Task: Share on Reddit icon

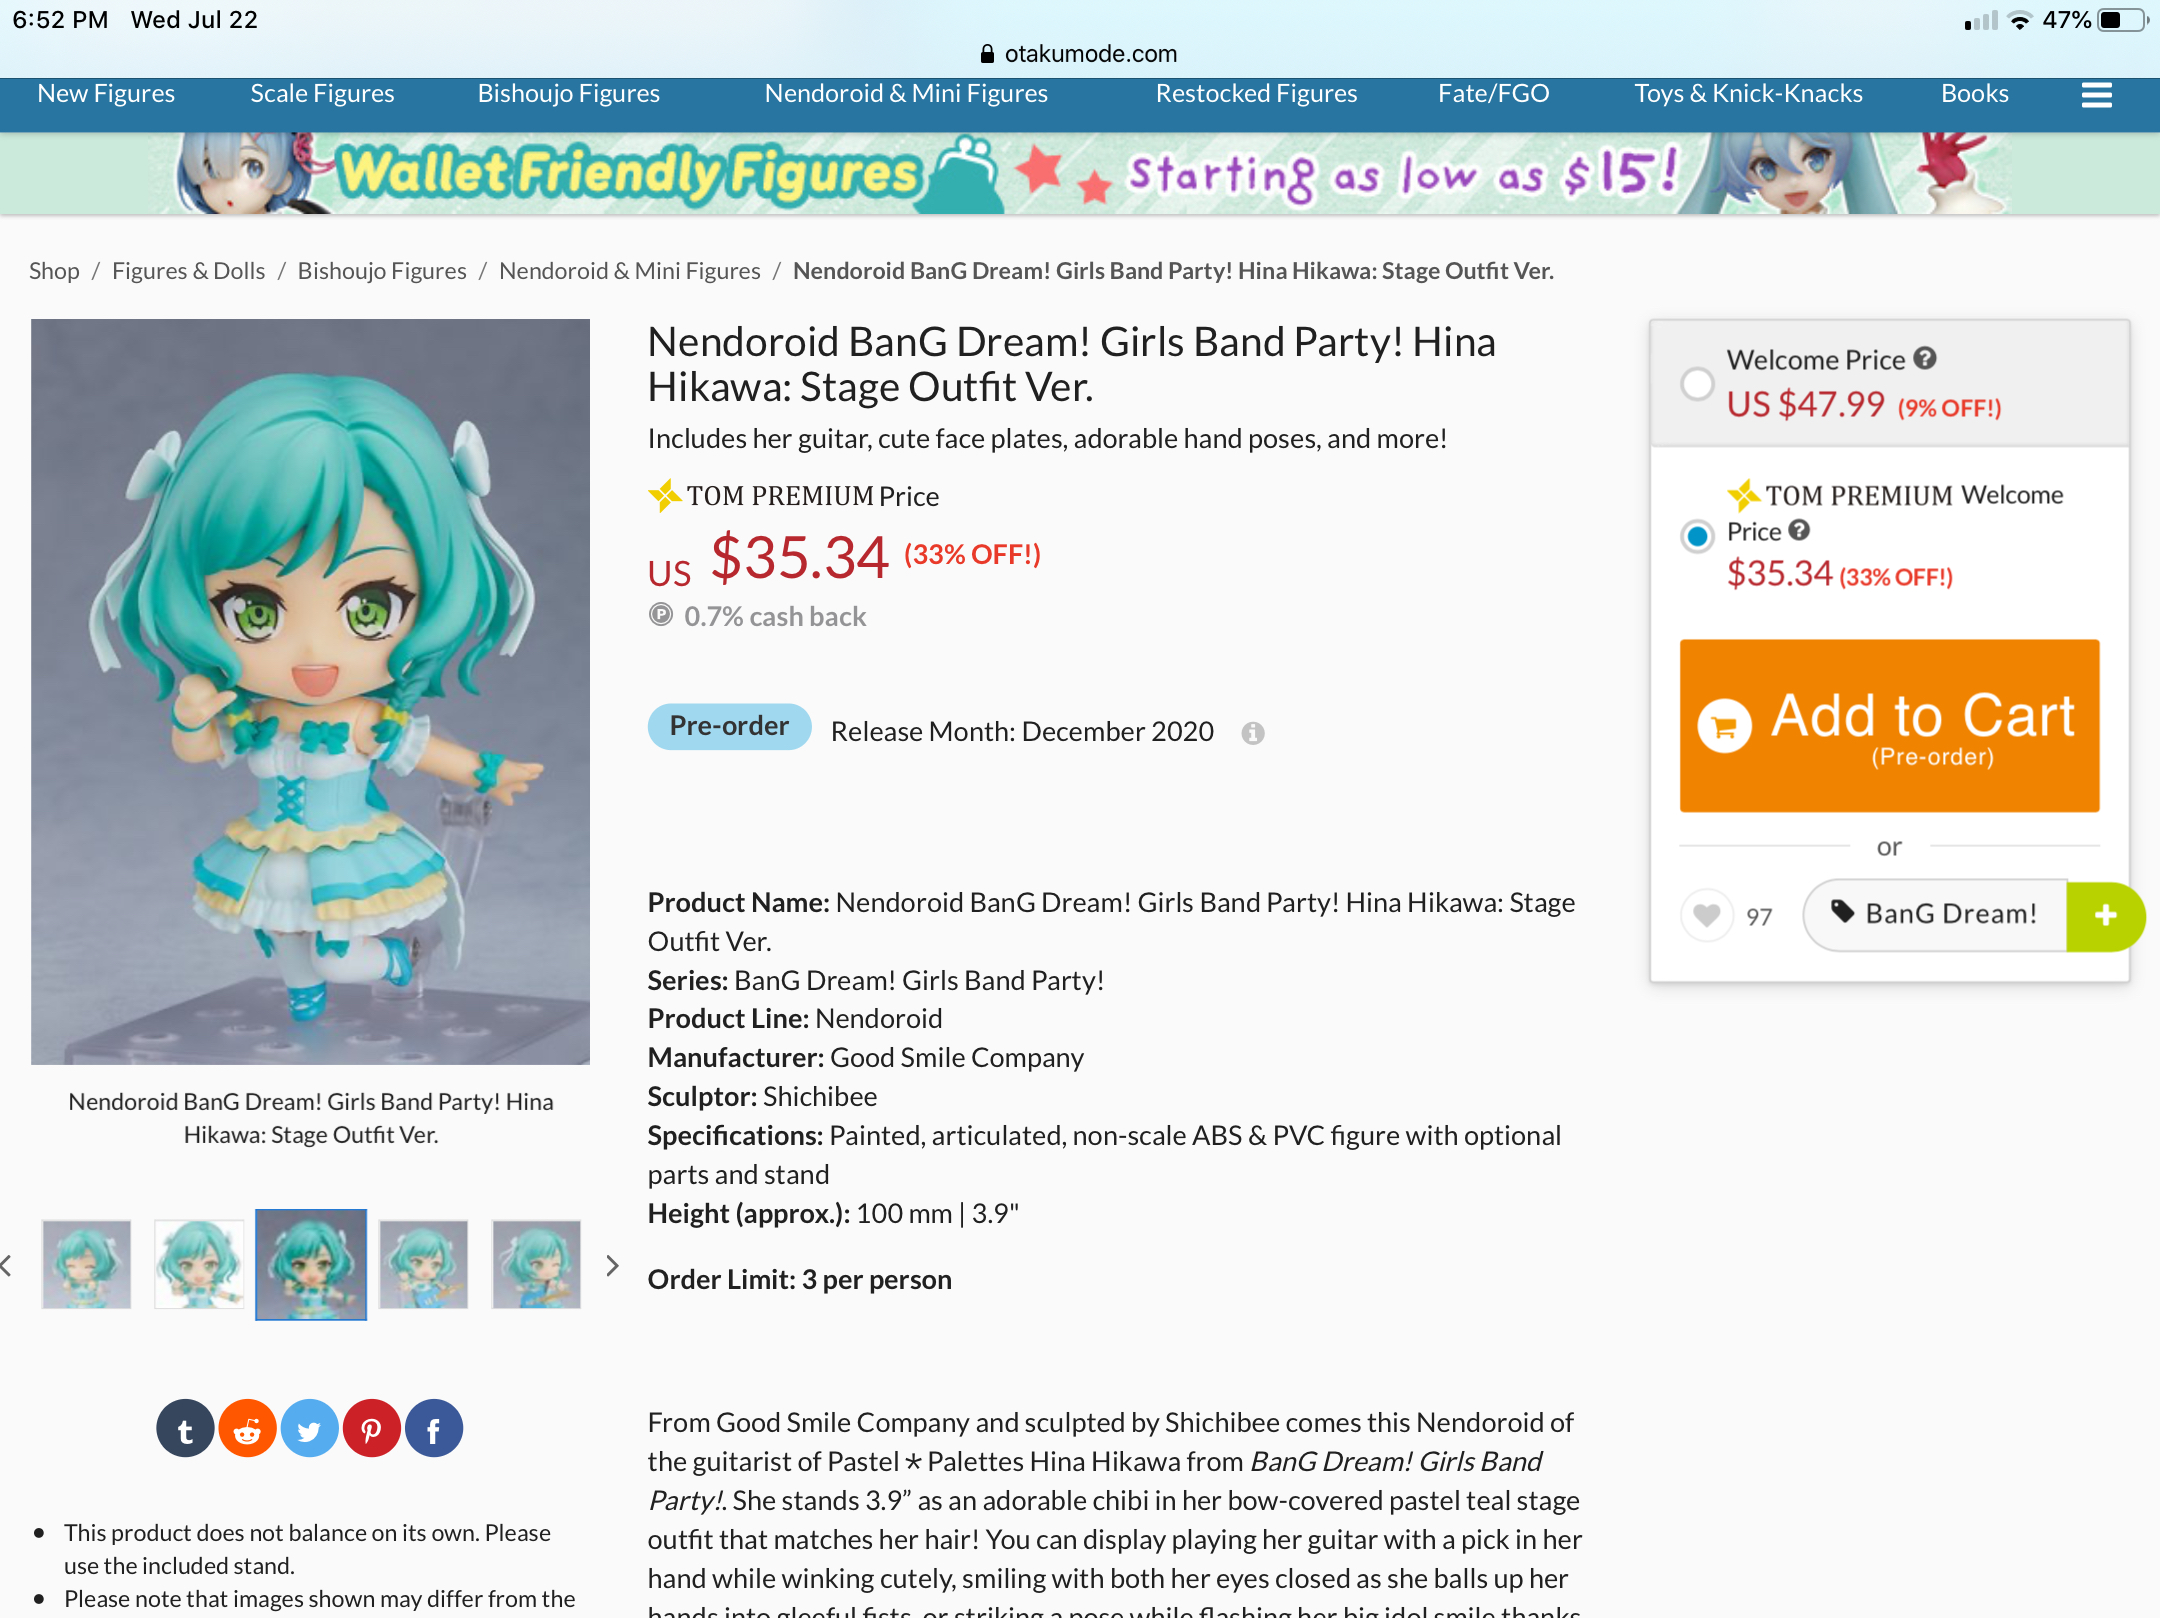Action: [x=247, y=1428]
